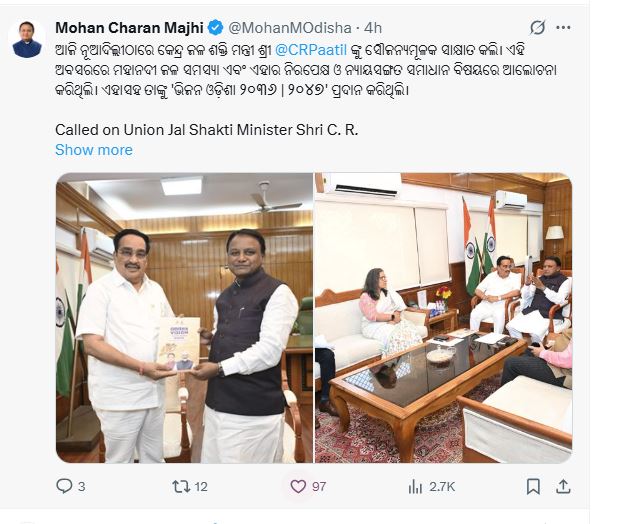Bookmark this post

tap(533, 487)
